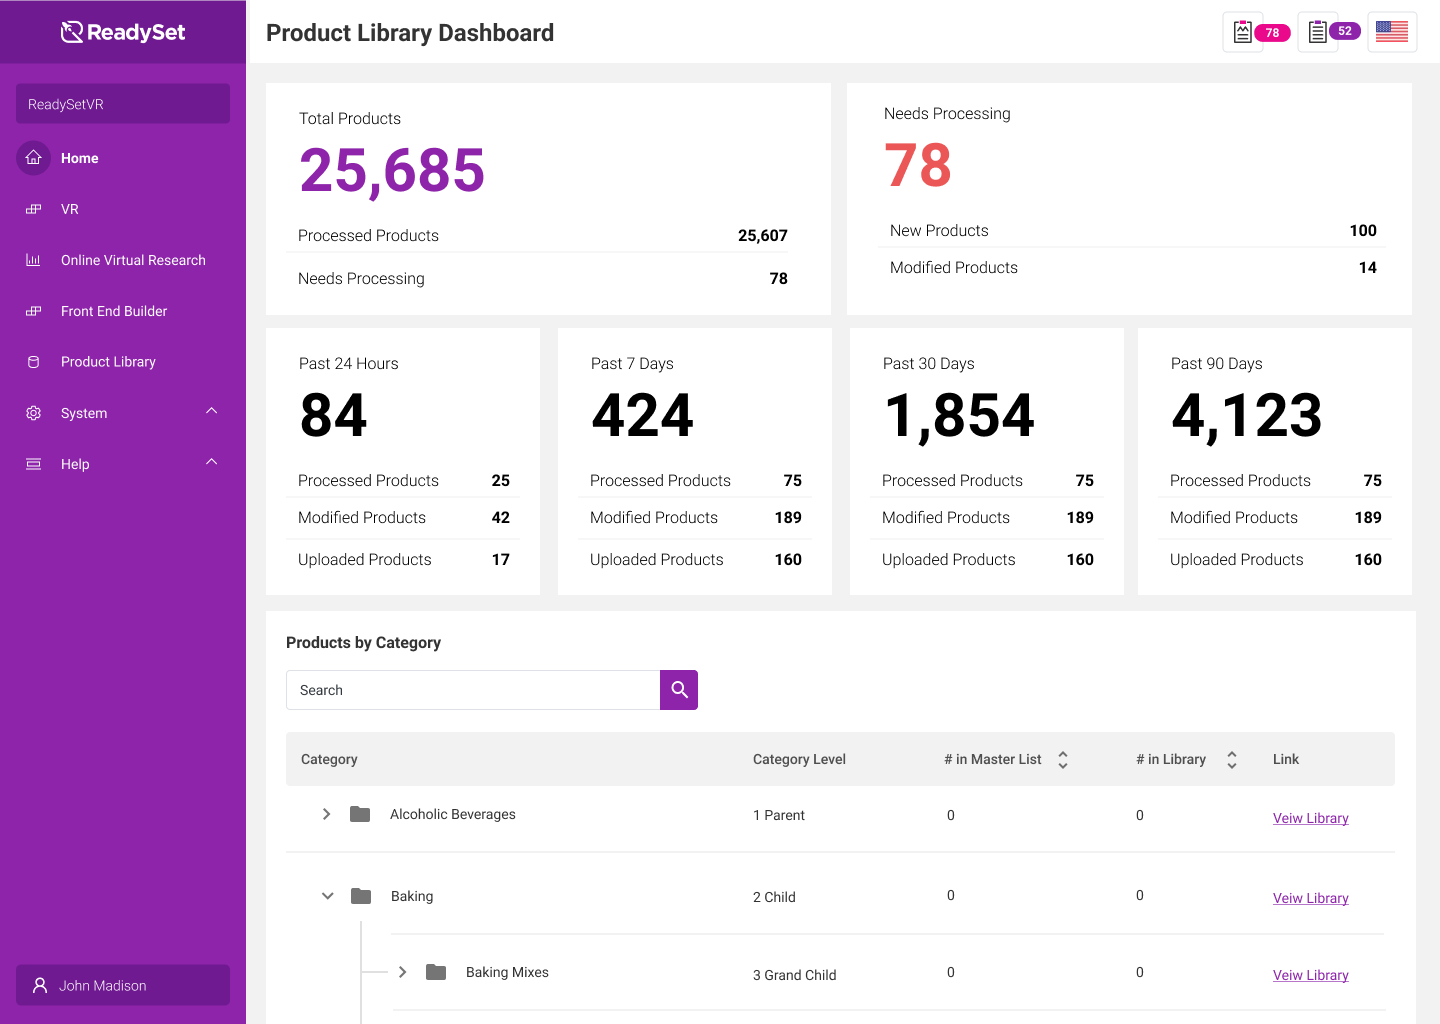Click the VR sidebar icon

coord(33,209)
